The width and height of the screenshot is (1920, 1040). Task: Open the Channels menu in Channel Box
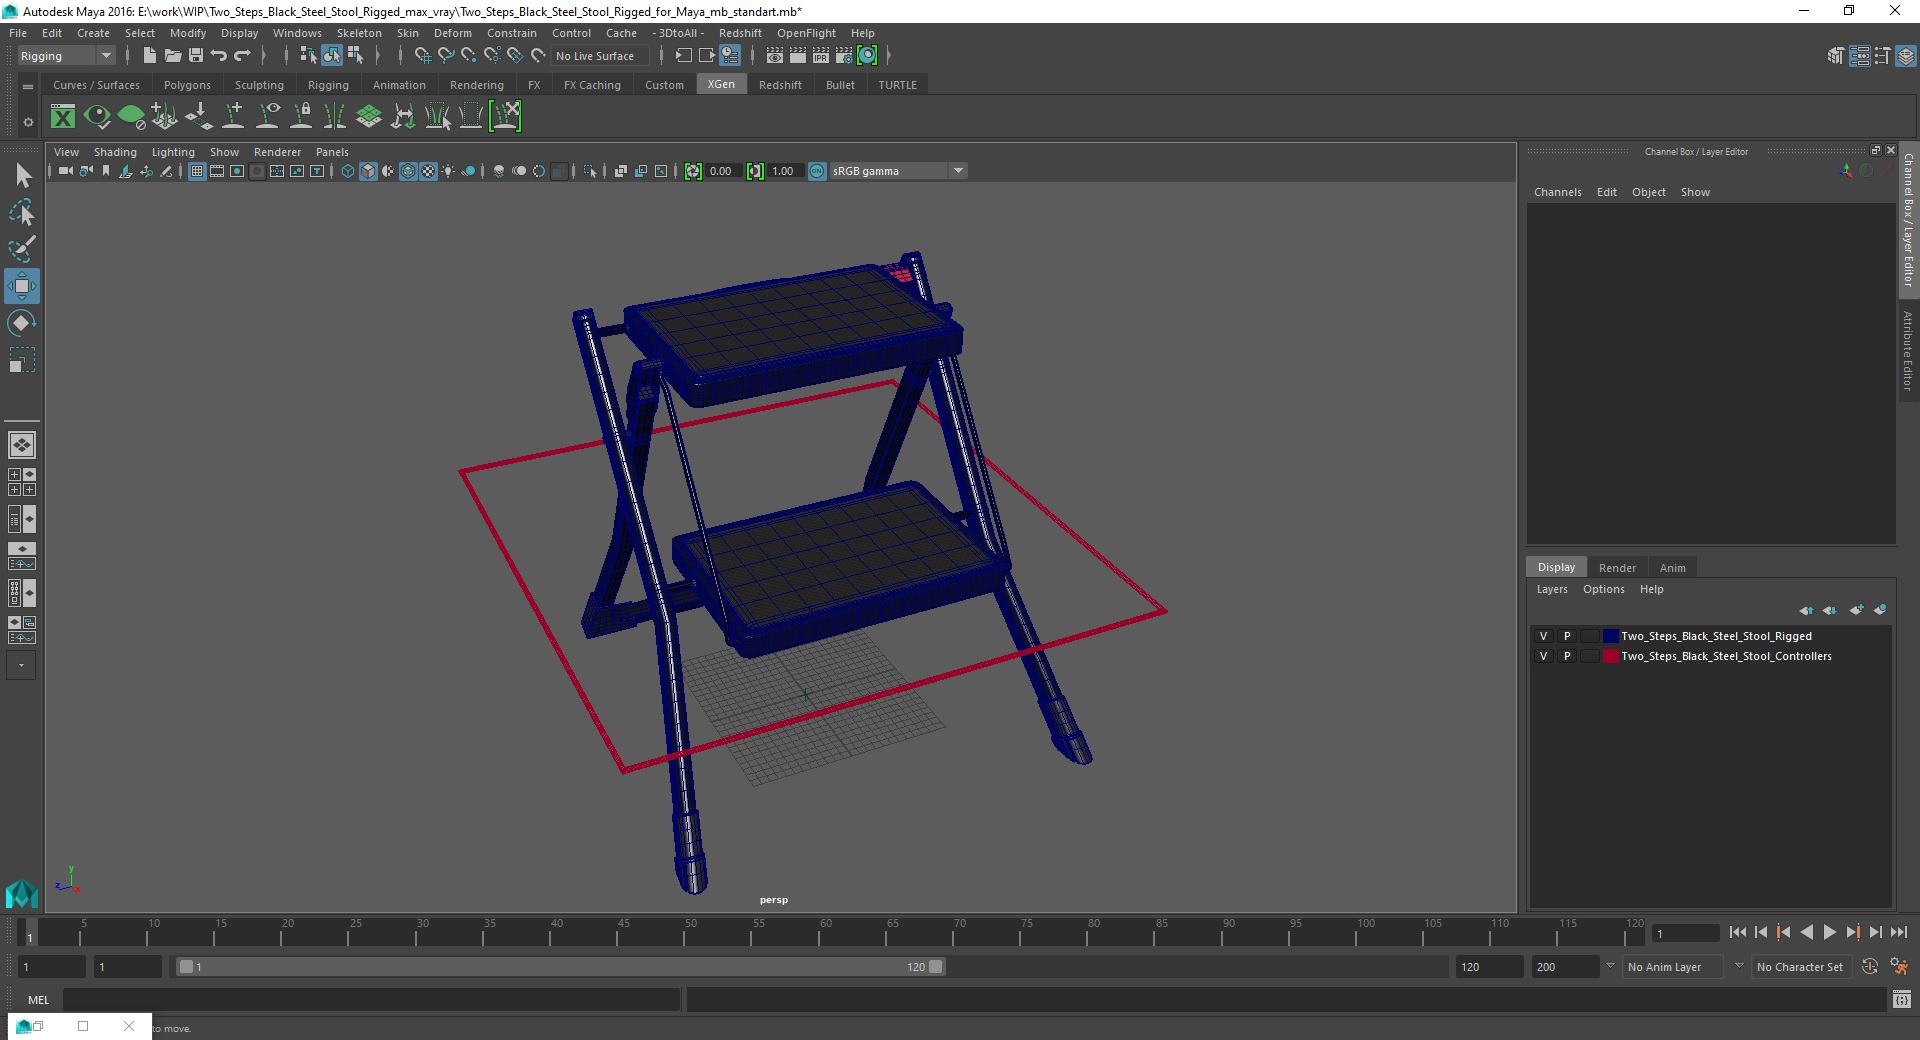(1558, 192)
